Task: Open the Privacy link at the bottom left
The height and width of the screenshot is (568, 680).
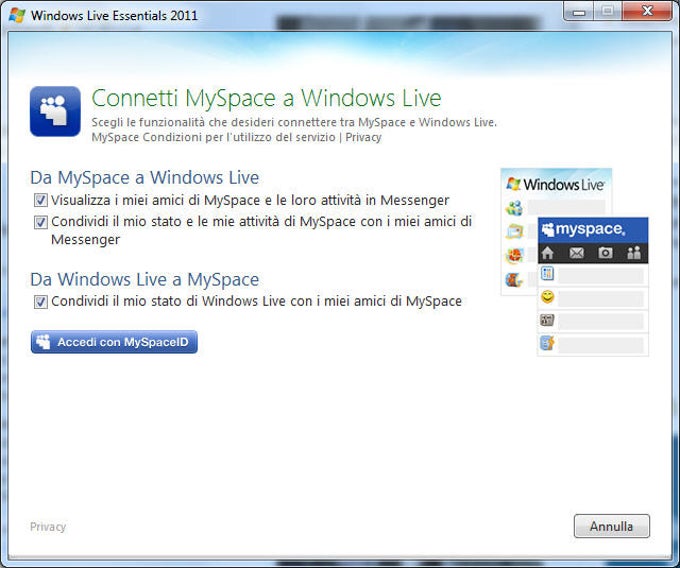Action: [x=48, y=527]
